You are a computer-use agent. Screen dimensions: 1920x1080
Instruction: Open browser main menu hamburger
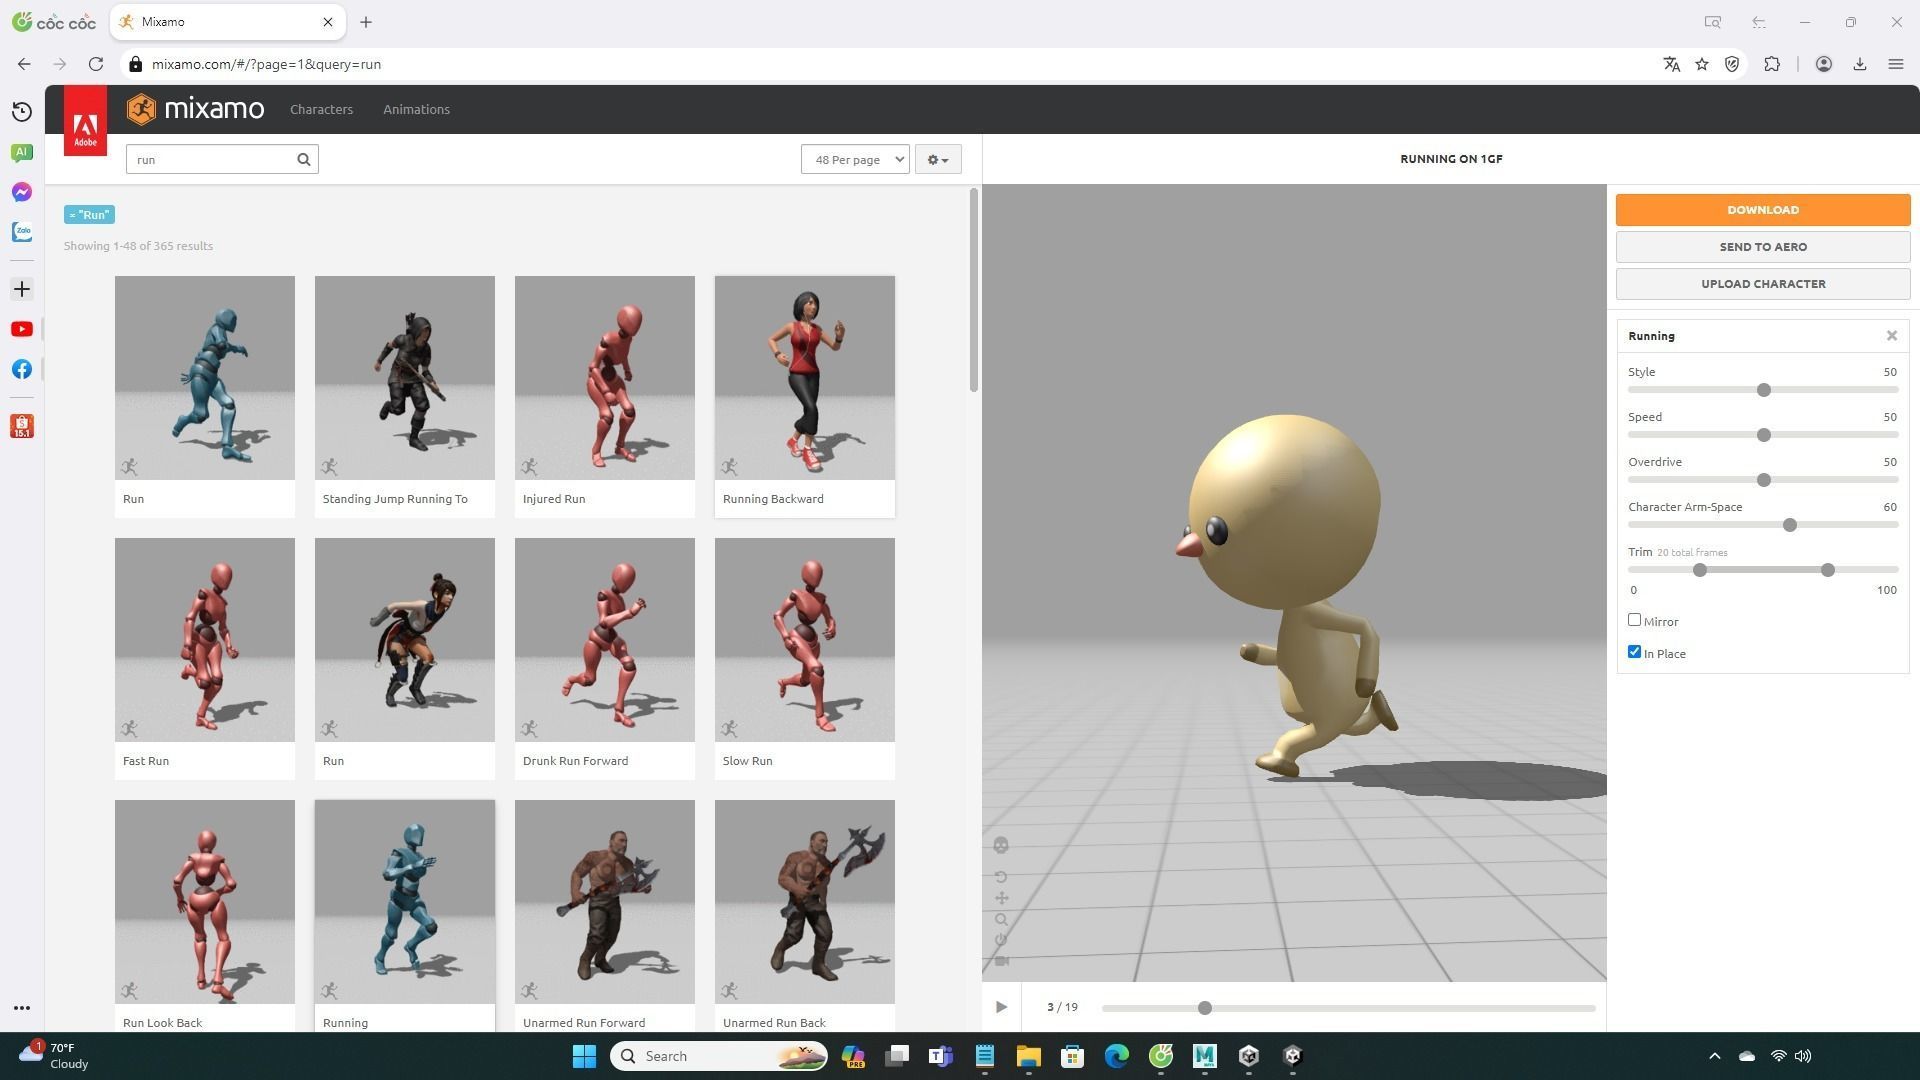tap(1896, 64)
